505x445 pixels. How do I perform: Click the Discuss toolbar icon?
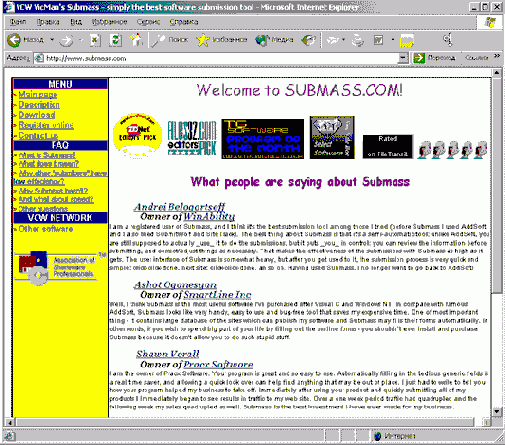point(407,40)
